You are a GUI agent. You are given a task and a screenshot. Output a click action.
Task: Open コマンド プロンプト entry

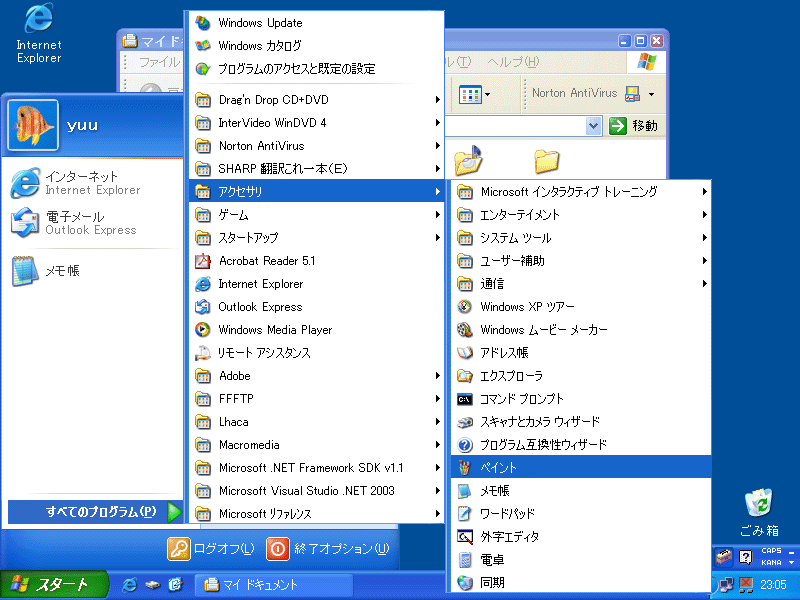(x=581, y=398)
